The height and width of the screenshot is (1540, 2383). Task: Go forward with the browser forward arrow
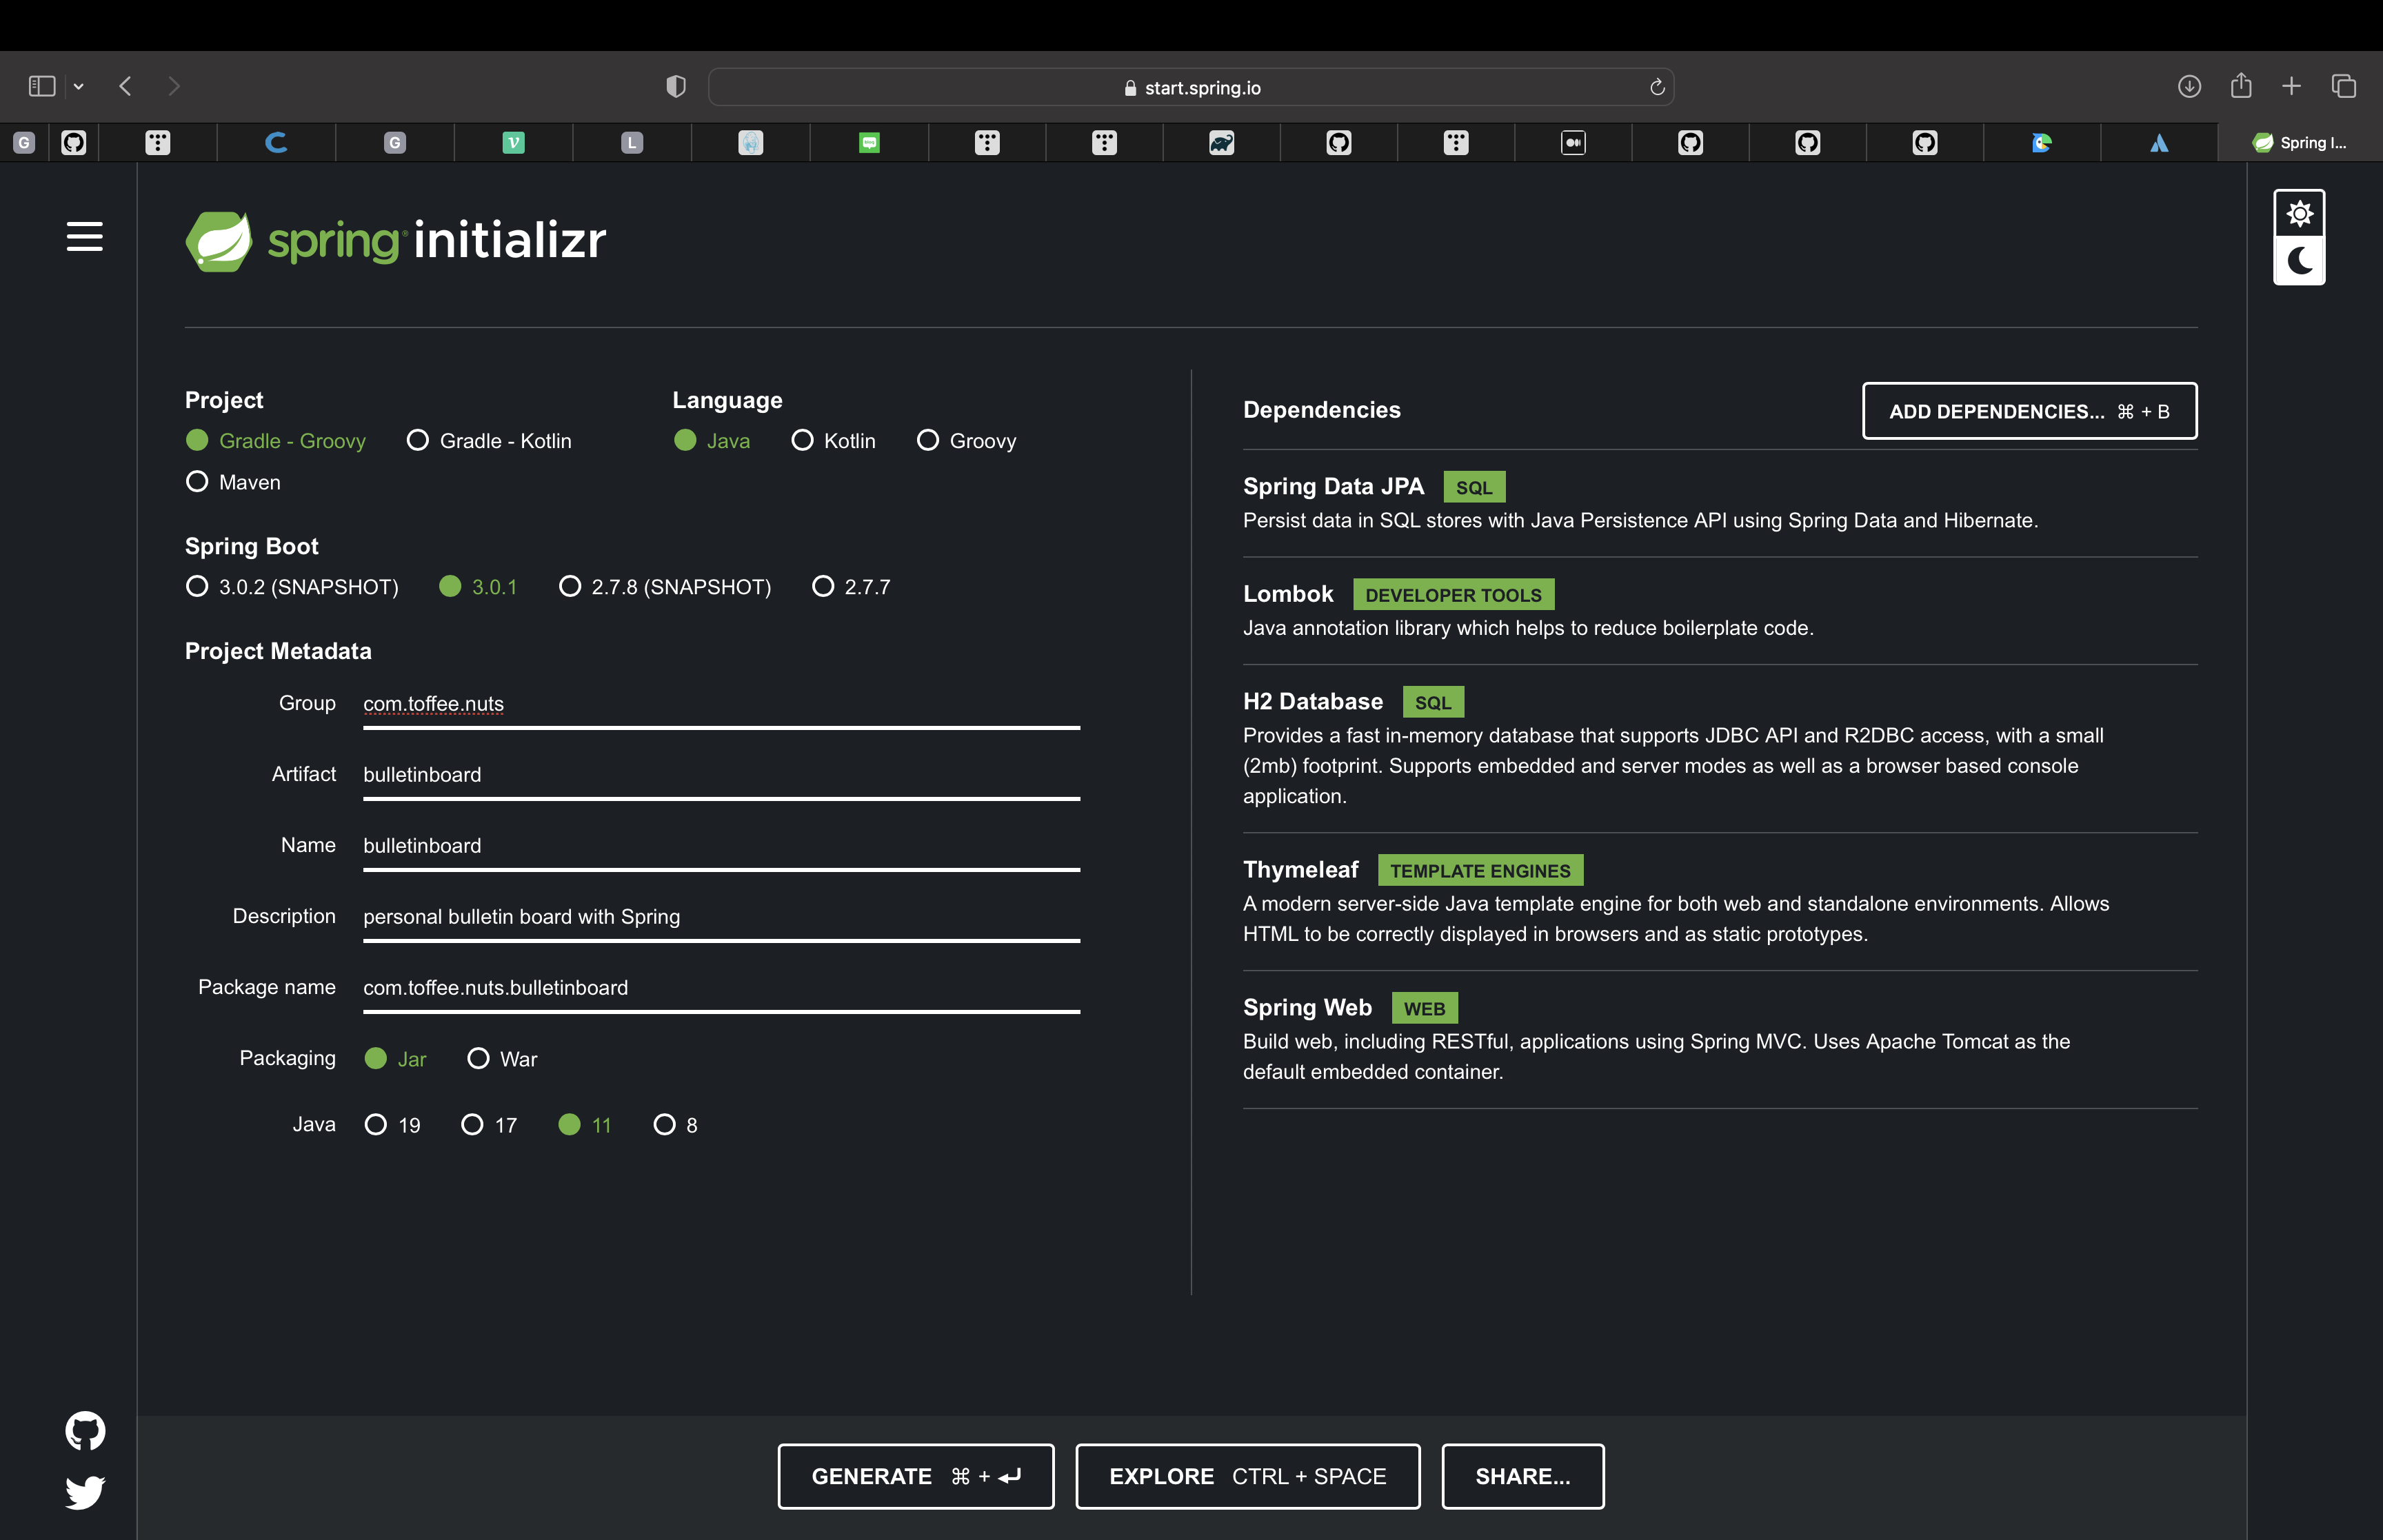(x=174, y=86)
